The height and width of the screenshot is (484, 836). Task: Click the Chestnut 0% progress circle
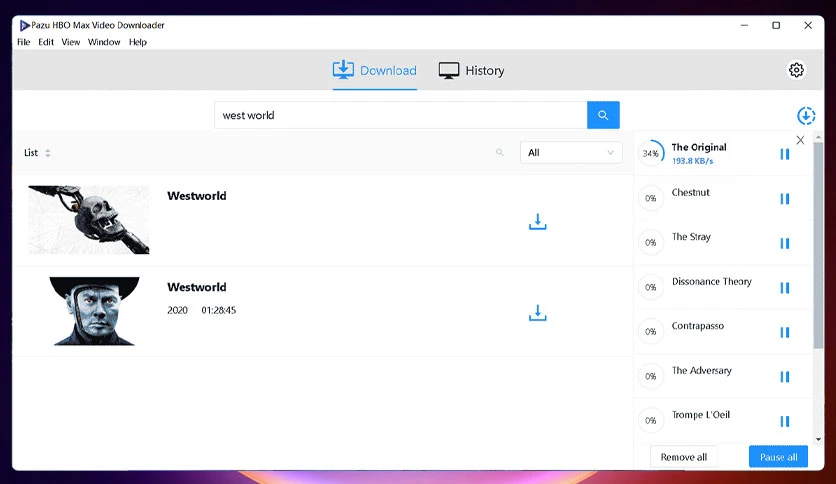(x=651, y=198)
